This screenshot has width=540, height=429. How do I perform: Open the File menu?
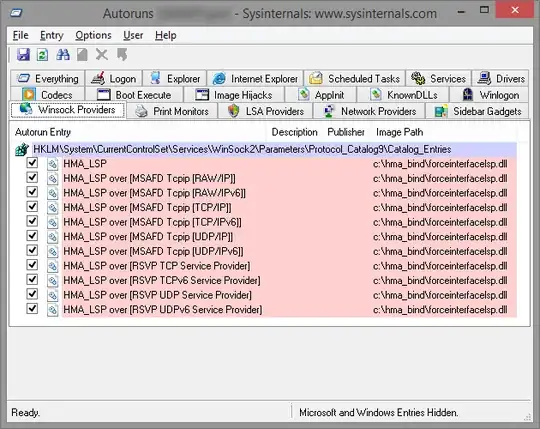pos(20,35)
